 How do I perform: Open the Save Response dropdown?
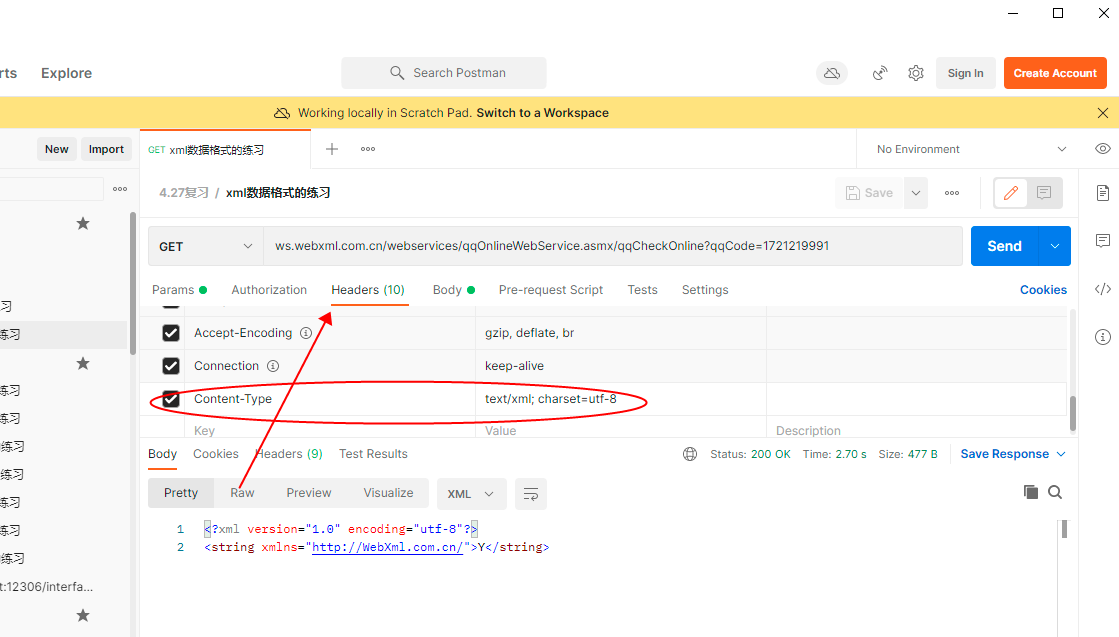1013,454
